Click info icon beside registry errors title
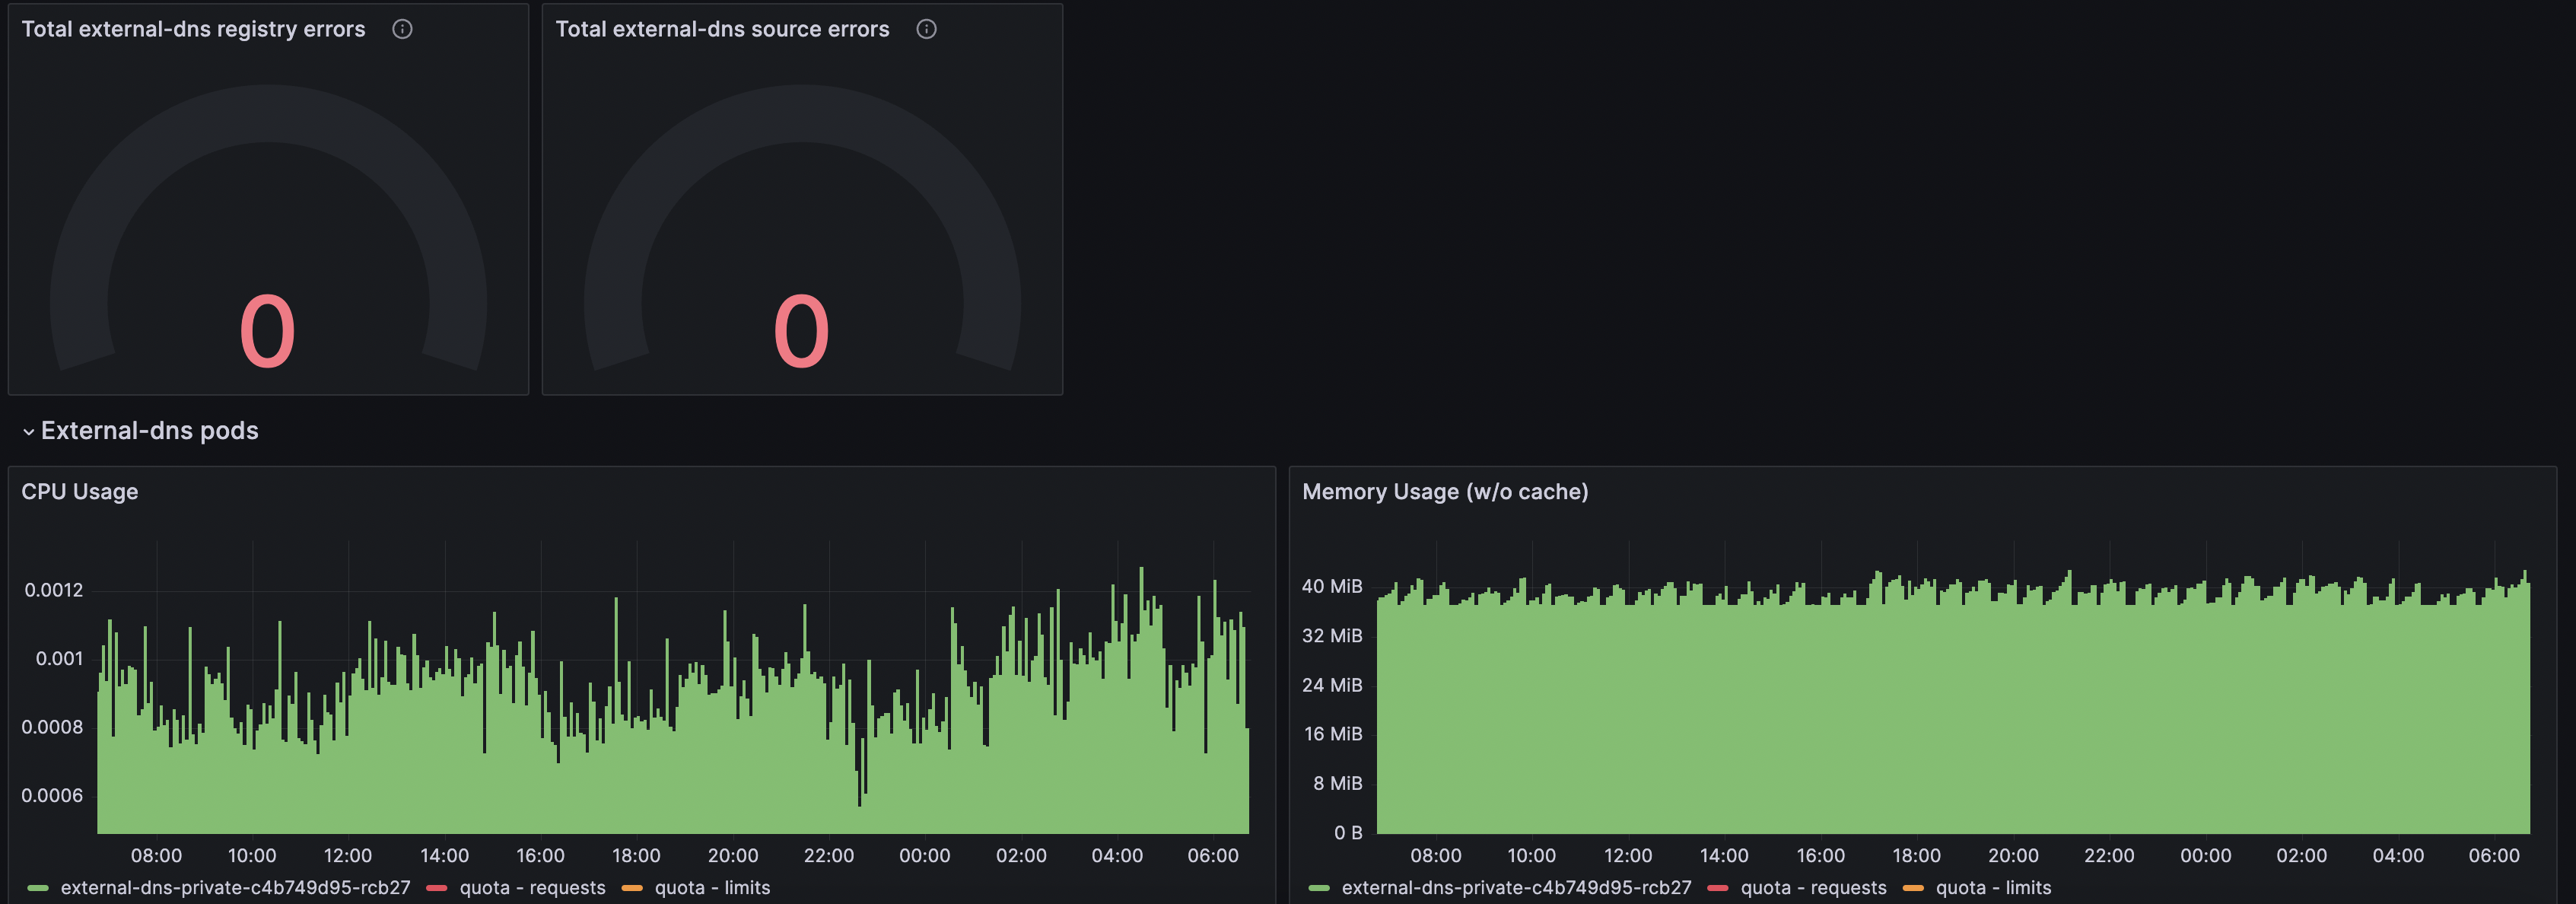The image size is (2576, 904). (x=402, y=29)
